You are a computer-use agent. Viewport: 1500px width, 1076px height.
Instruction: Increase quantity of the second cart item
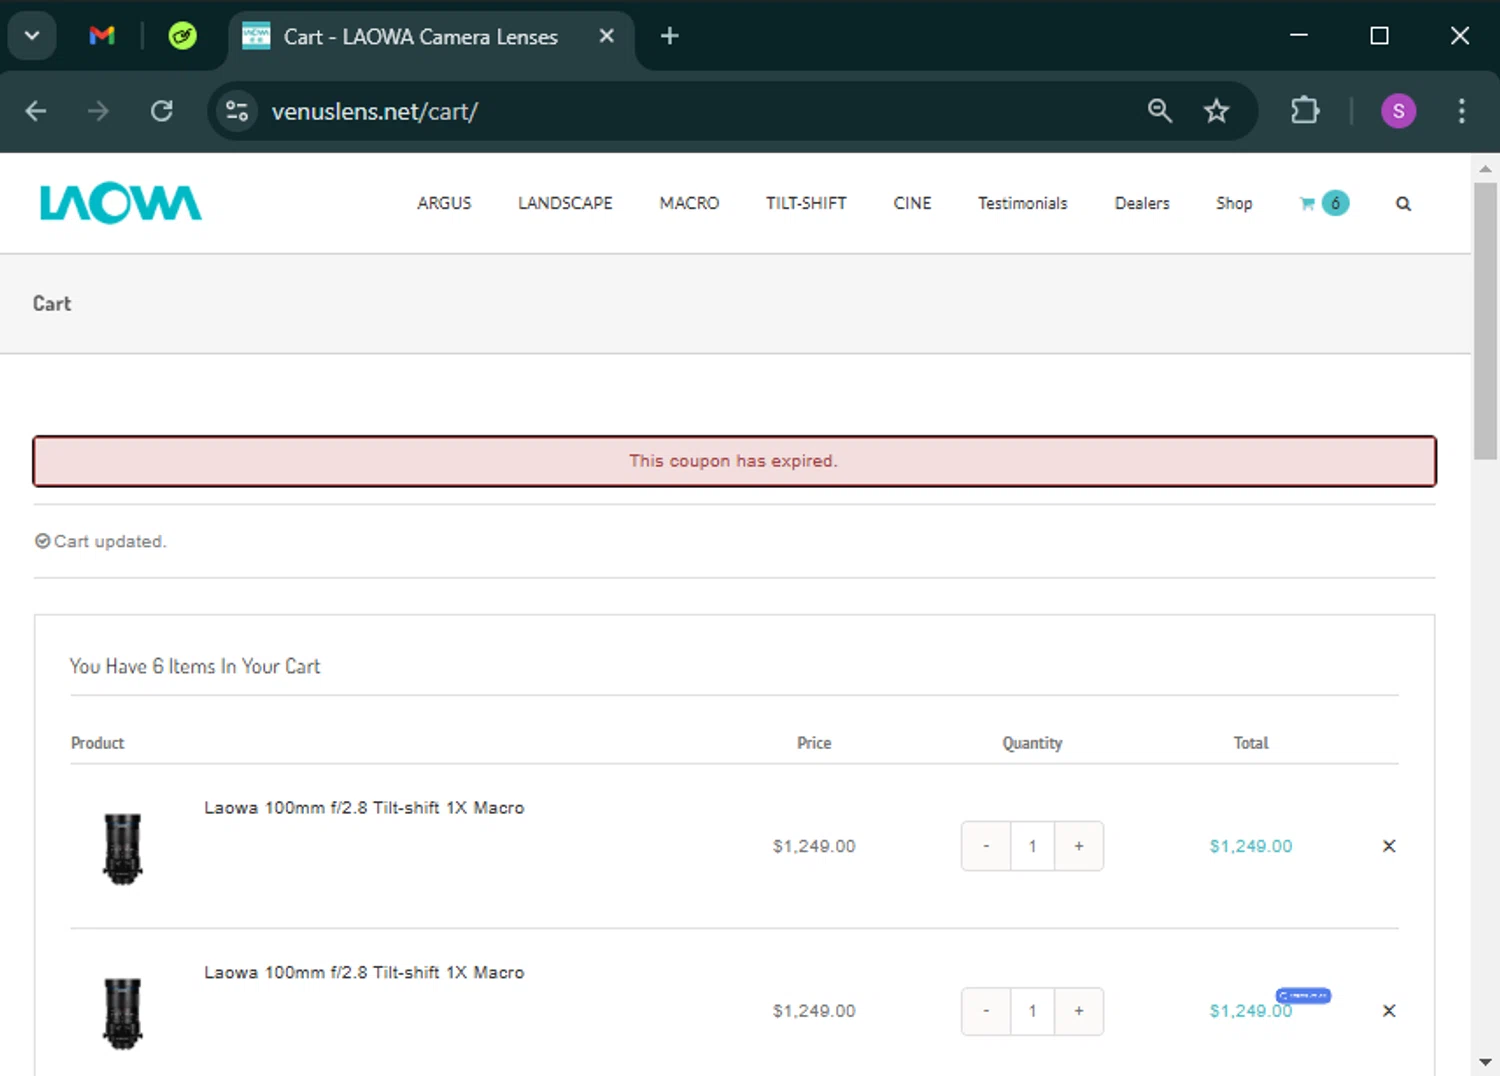click(x=1079, y=1011)
